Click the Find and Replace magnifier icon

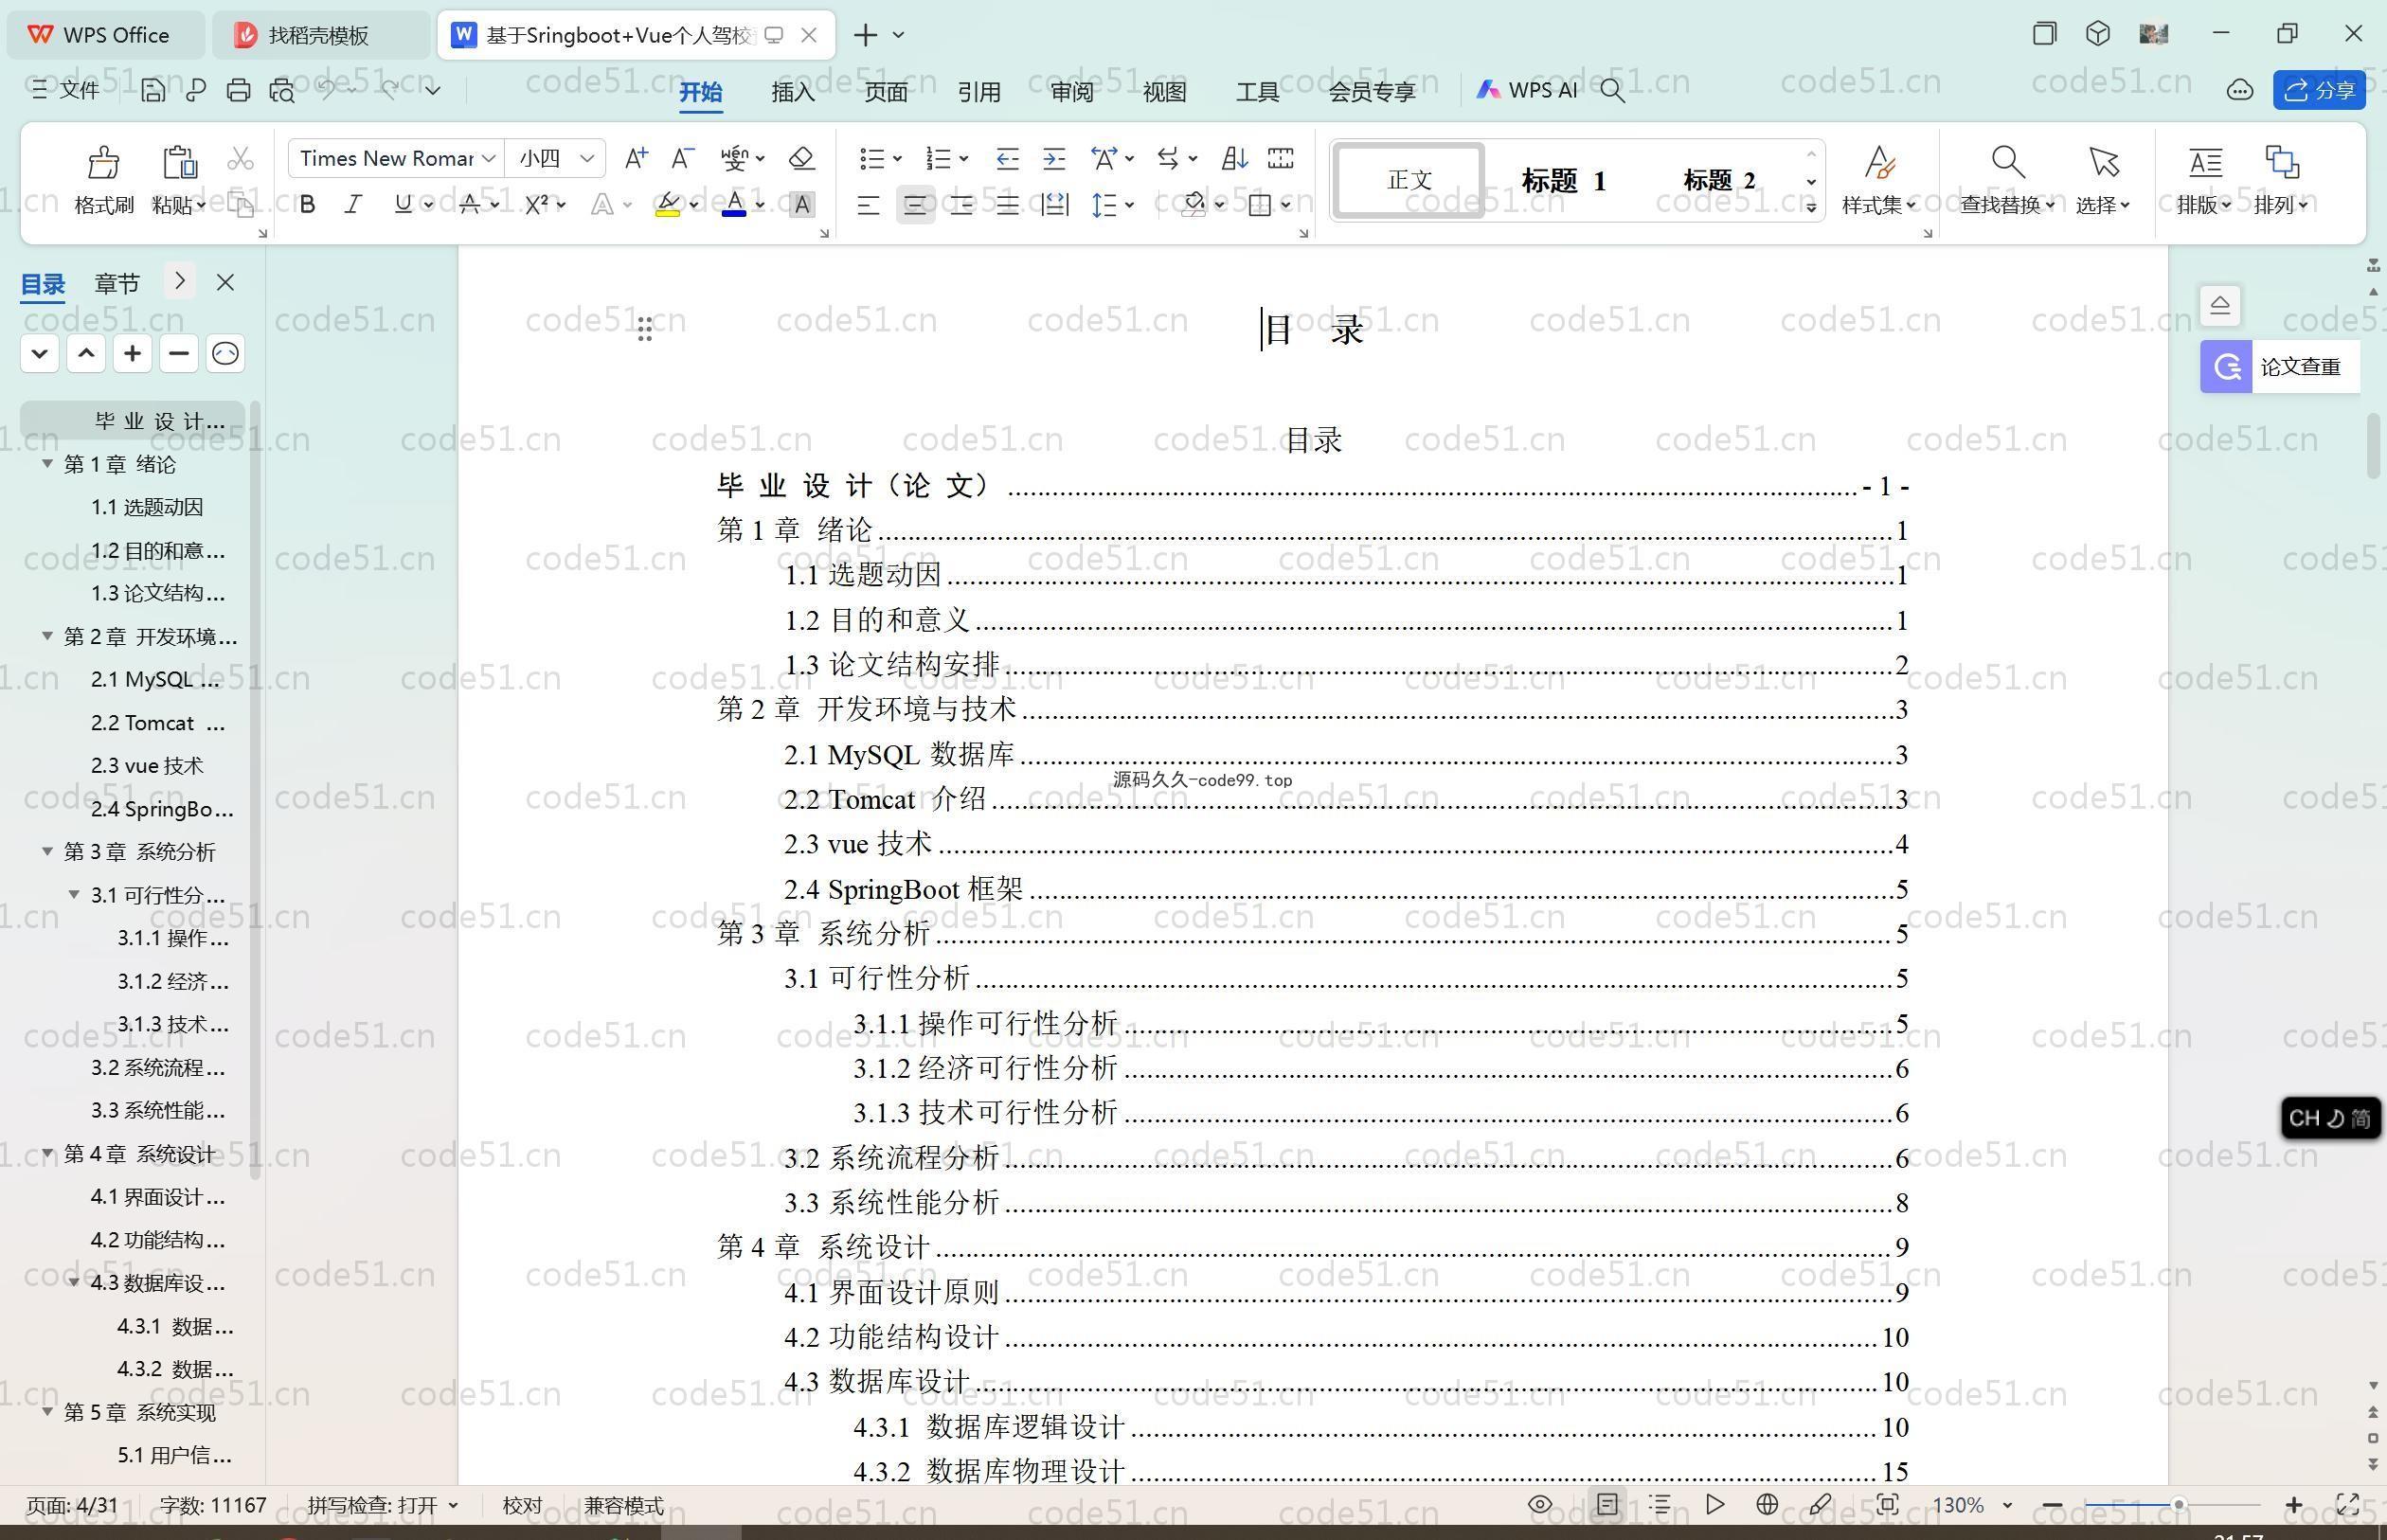pos(2007,162)
